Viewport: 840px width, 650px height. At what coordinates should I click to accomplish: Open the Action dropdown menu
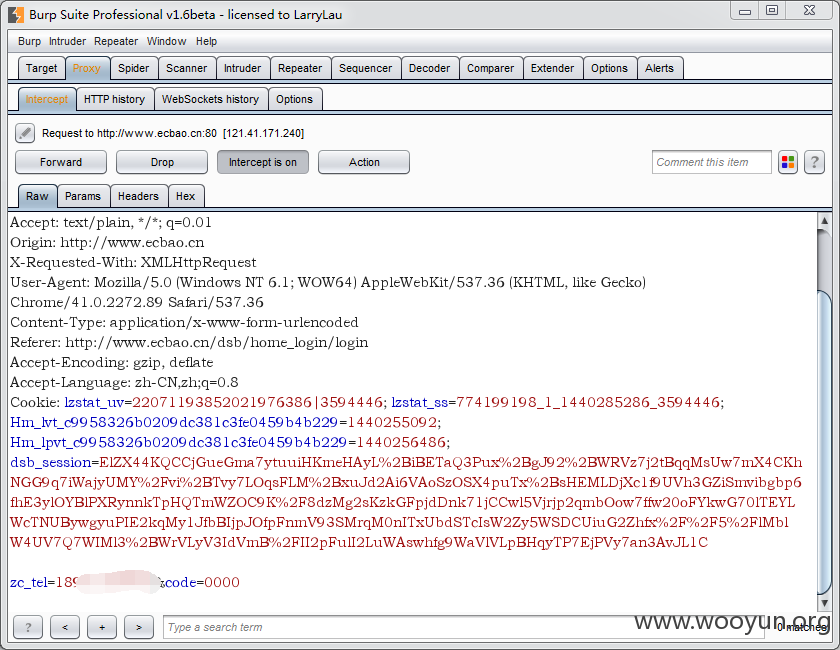click(364, 162)
